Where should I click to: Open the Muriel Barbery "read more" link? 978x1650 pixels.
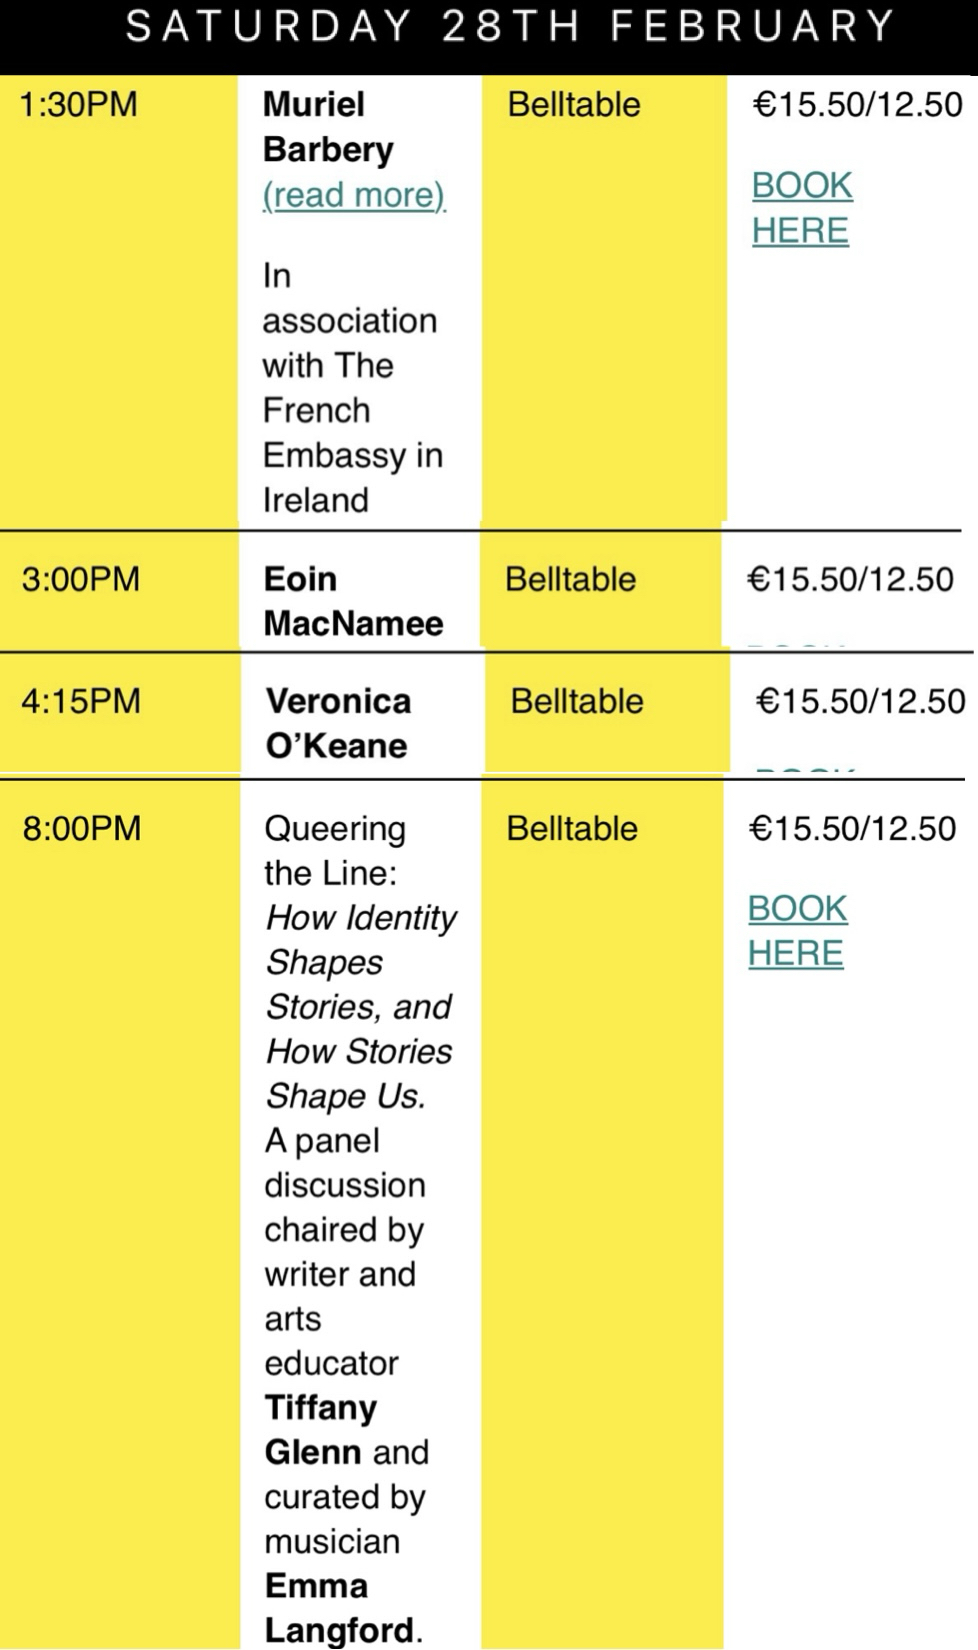pyautogui.click(x=353, y=195)
